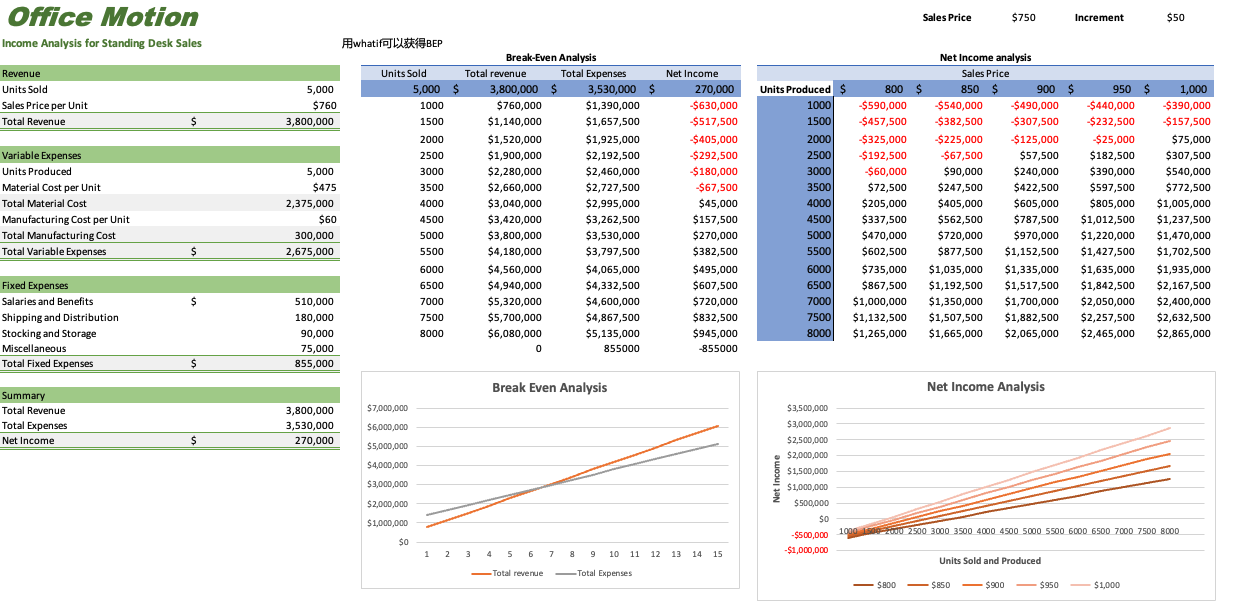
Task: Click the $800 series legend entry
Action: pos(876,585)
